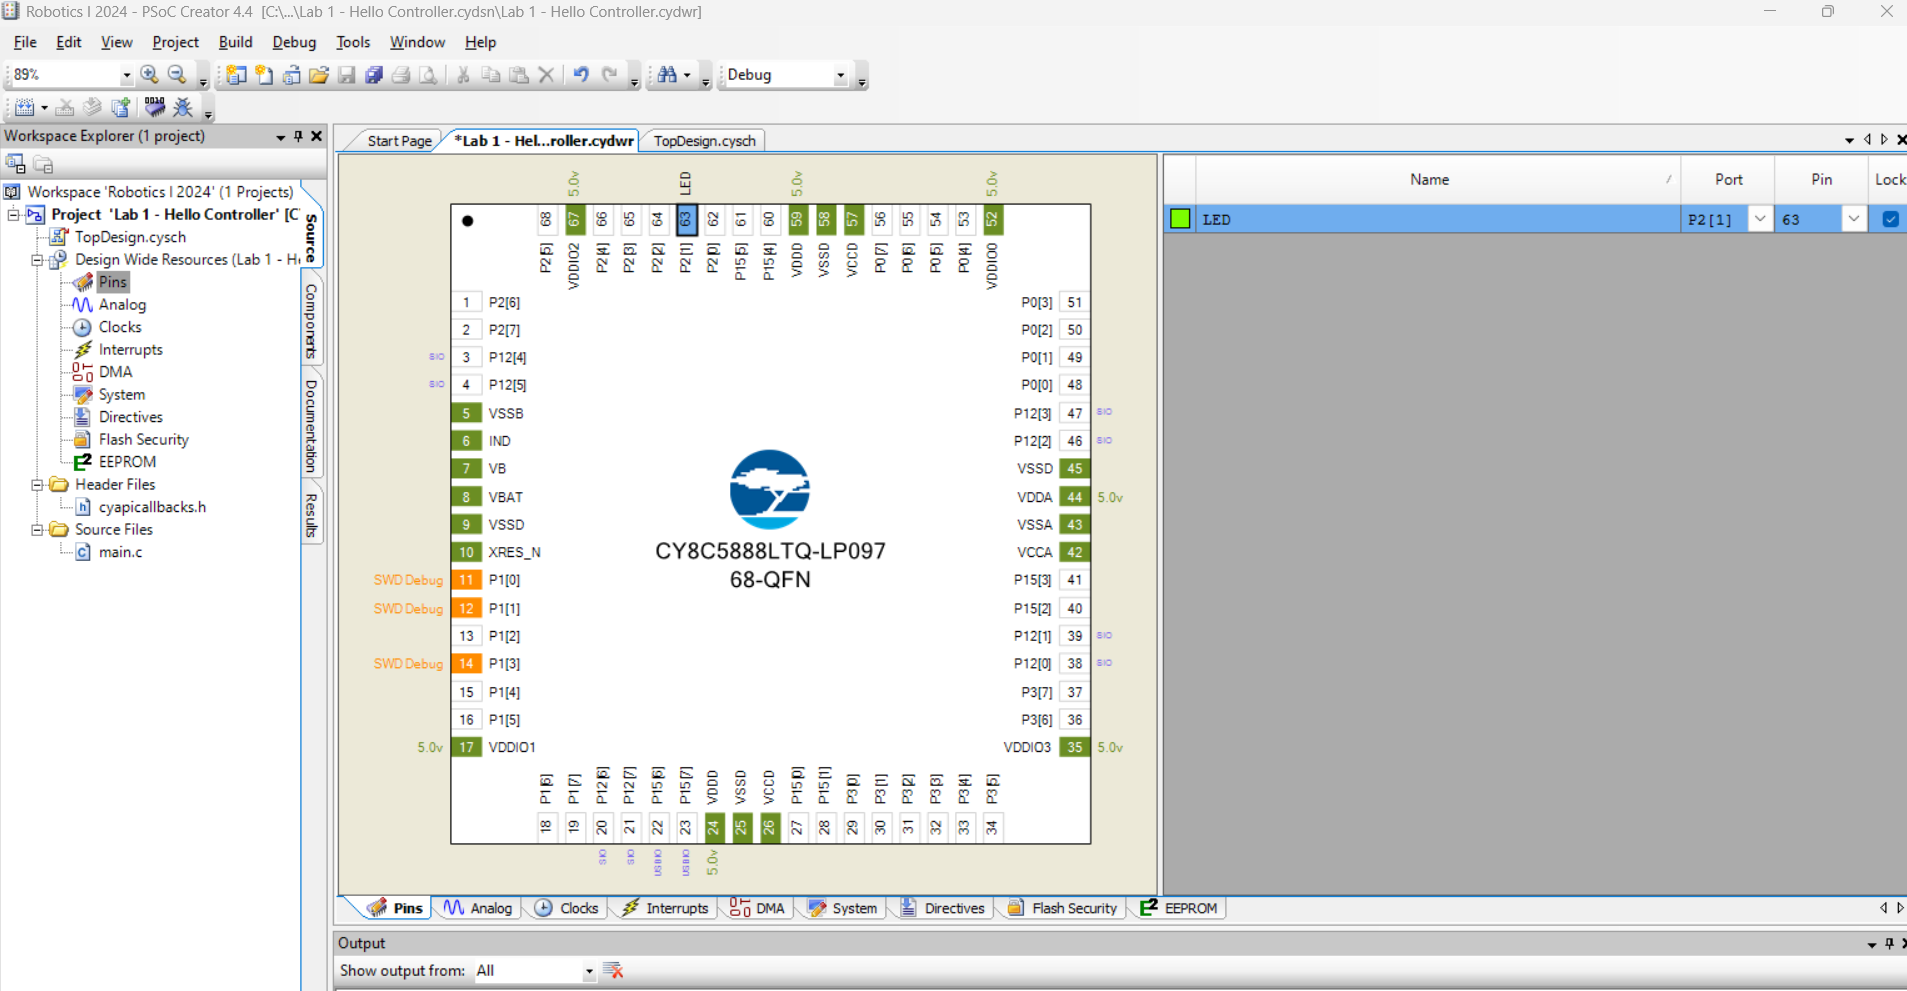Image resolution: width=1907 pixels, height=991 pixels.
Task: Open the Build menu
Action: 235,42
